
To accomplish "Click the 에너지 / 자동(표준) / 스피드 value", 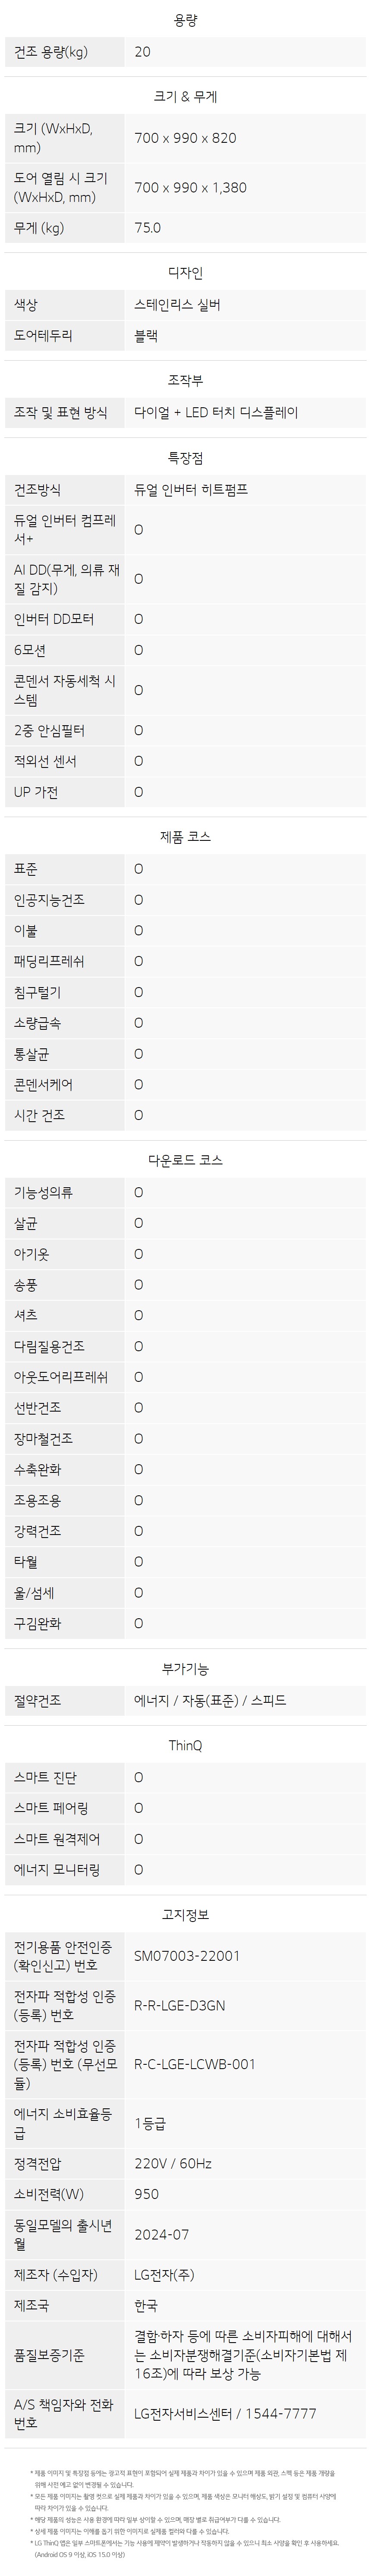I will (210, 1700).
